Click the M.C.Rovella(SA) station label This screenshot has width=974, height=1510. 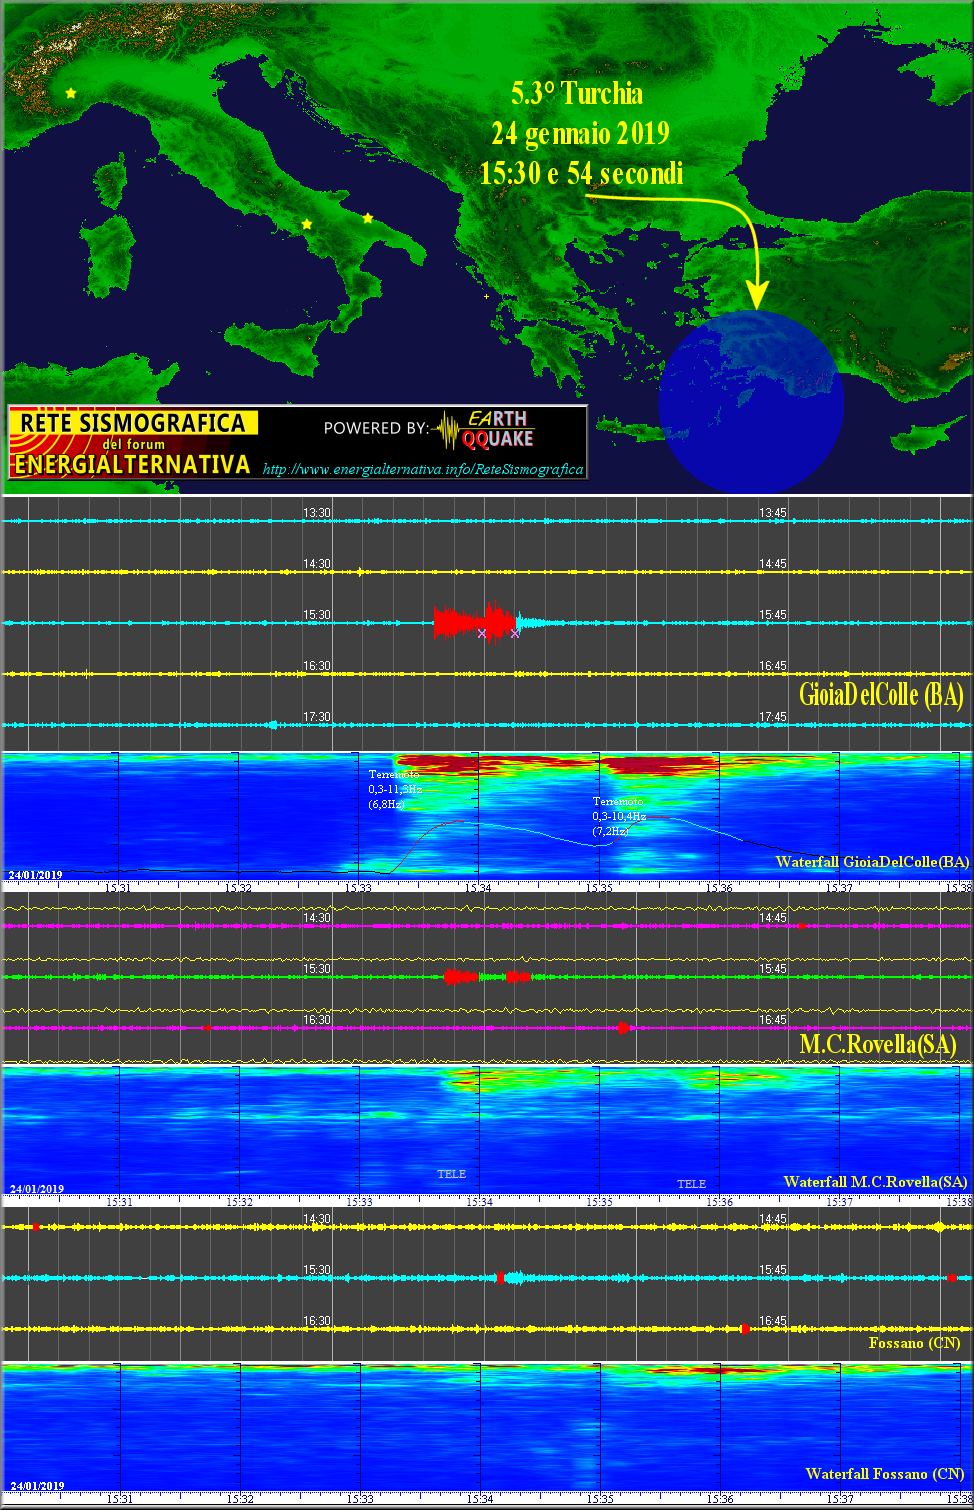tap(878, 1045)
